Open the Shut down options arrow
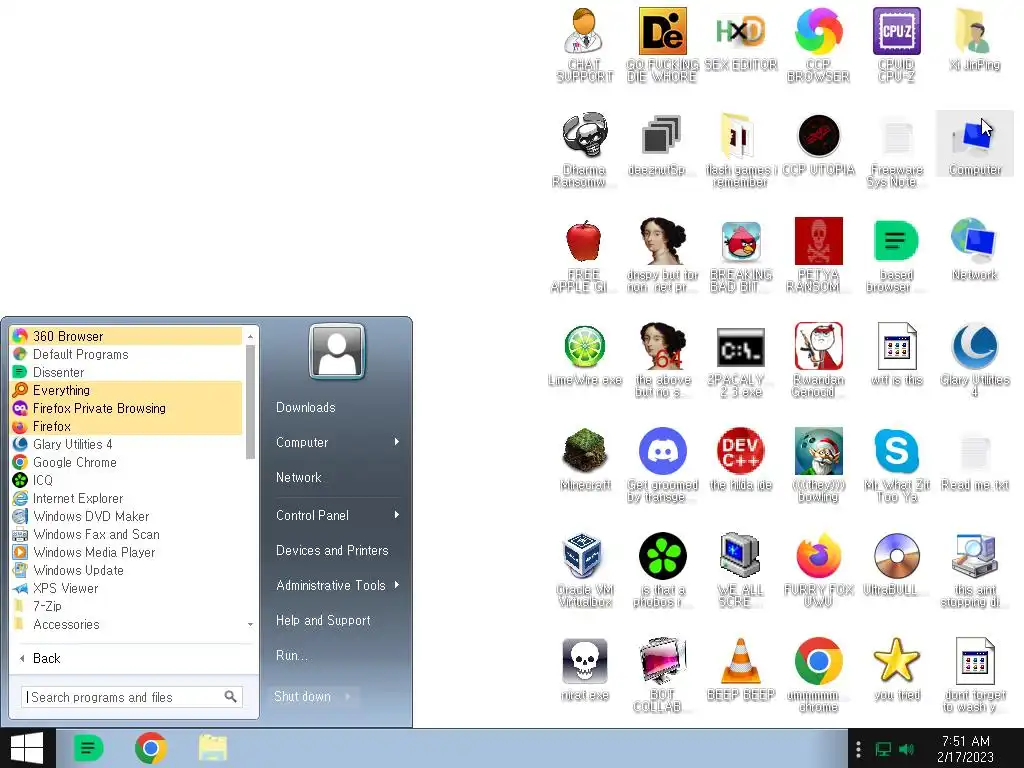 (348, 696)
